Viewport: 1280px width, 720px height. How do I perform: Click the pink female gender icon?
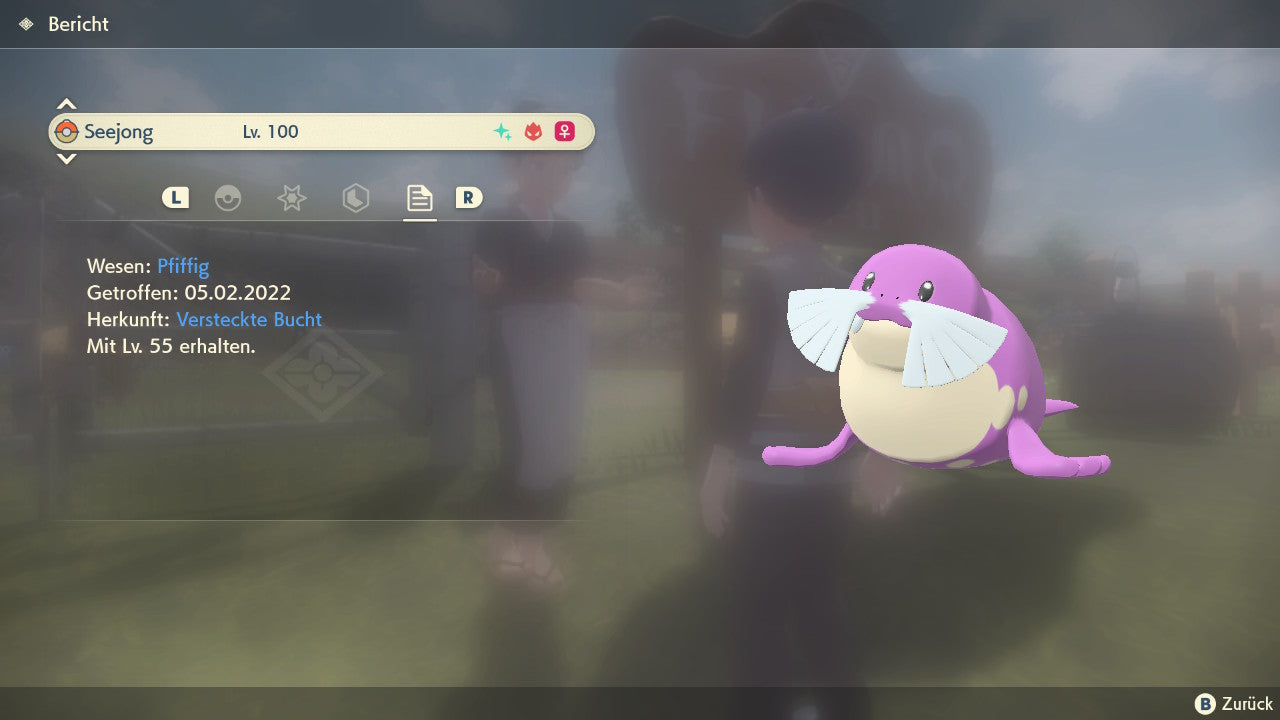point(565,132)
